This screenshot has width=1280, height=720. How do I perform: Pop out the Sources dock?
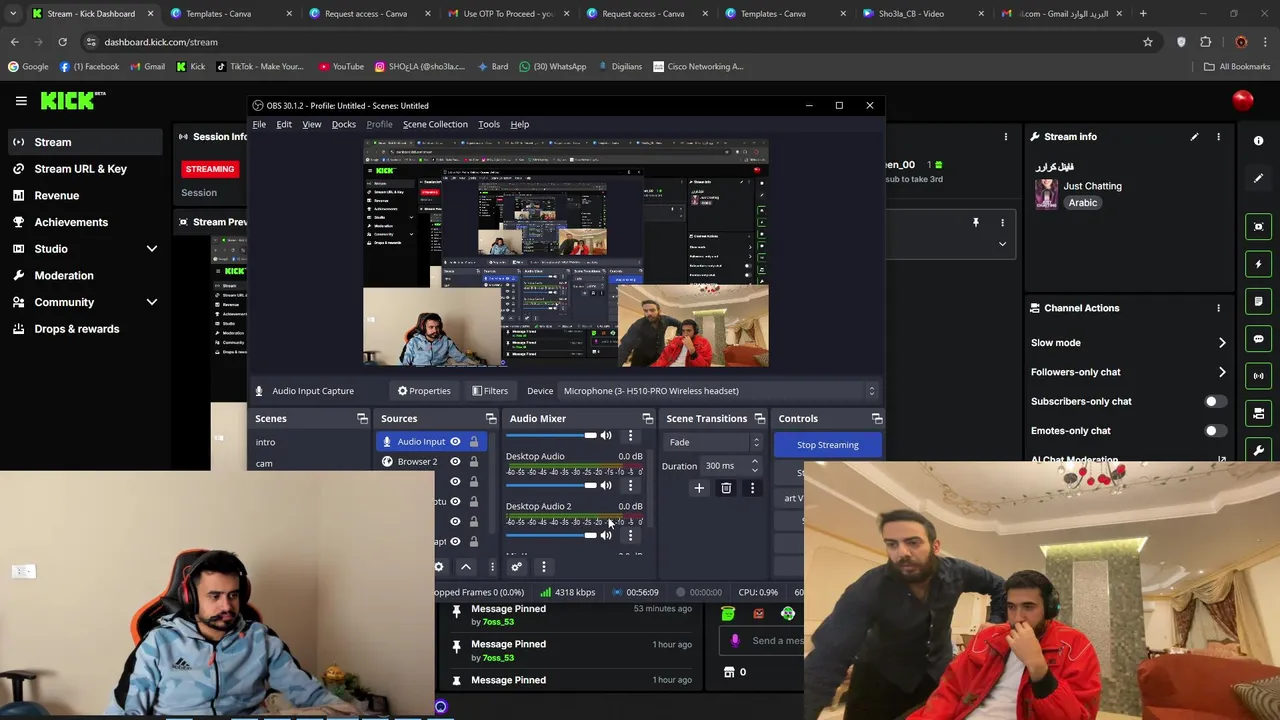tap(491, 419)
